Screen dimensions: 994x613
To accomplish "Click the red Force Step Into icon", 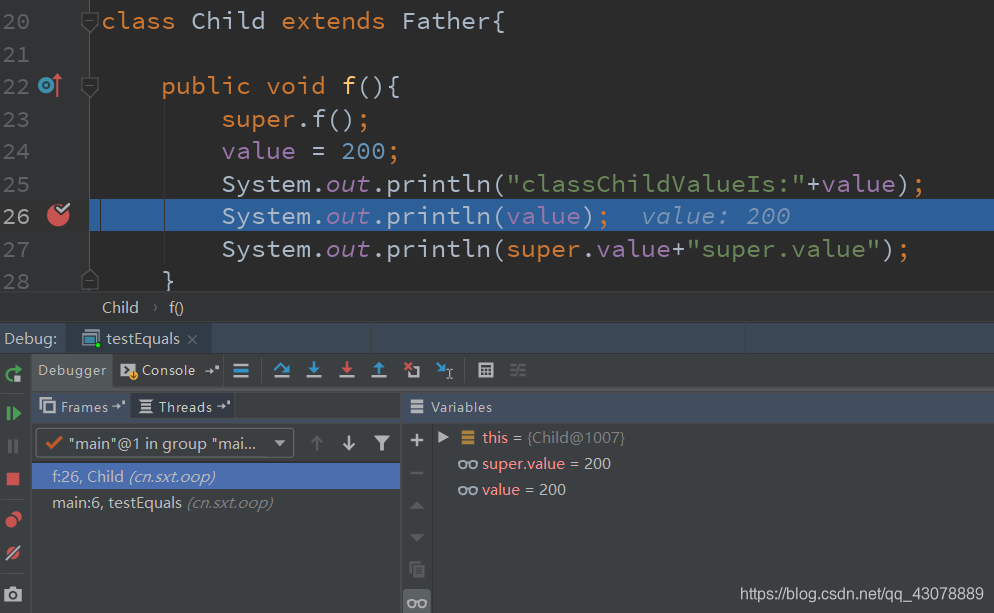I will click(x=346, y=370).
